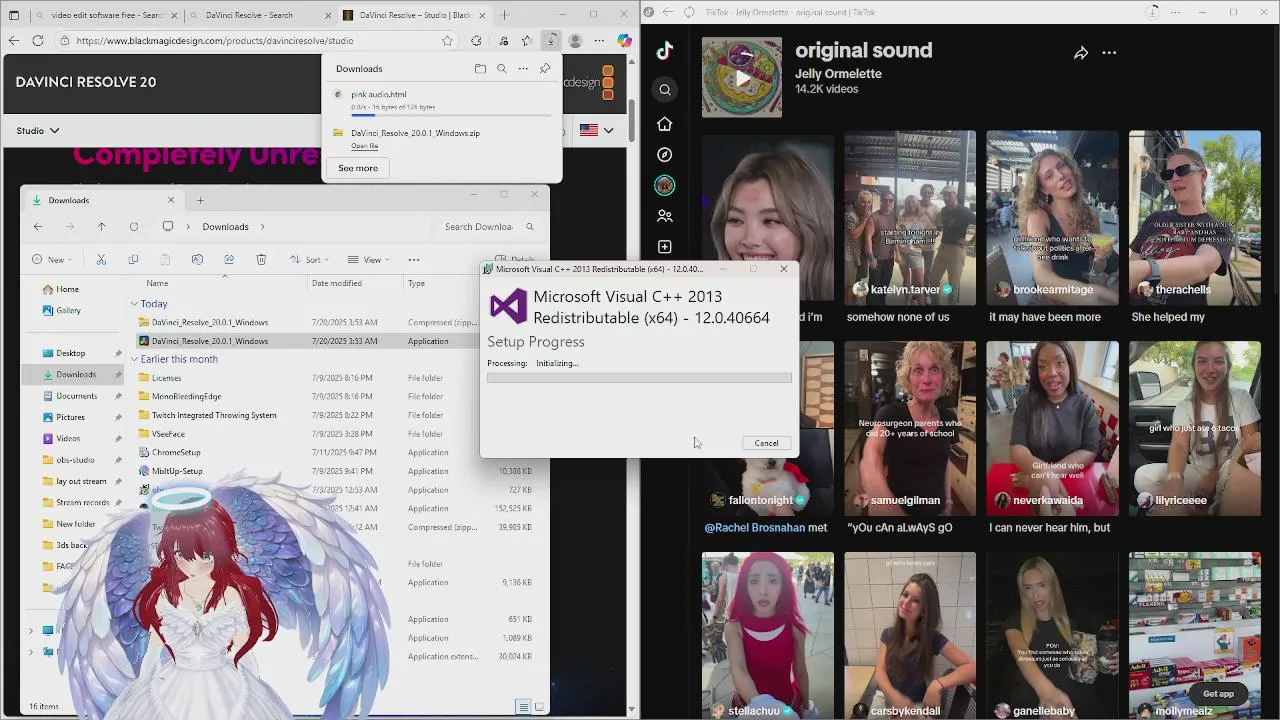Click pink audio.html download progress bar
Viewport: 1280px width, 720px height.
[x=451, y=116]
